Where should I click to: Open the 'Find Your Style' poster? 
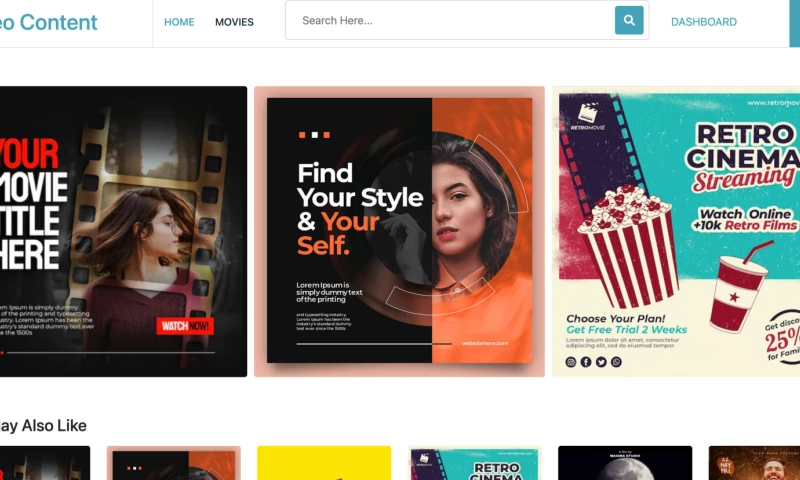399,232
